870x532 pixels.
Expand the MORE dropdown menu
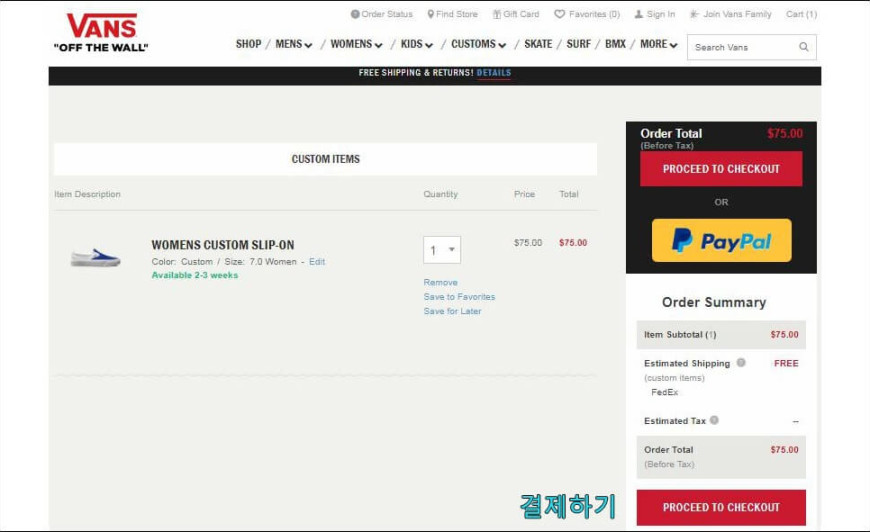click(659, 44)
